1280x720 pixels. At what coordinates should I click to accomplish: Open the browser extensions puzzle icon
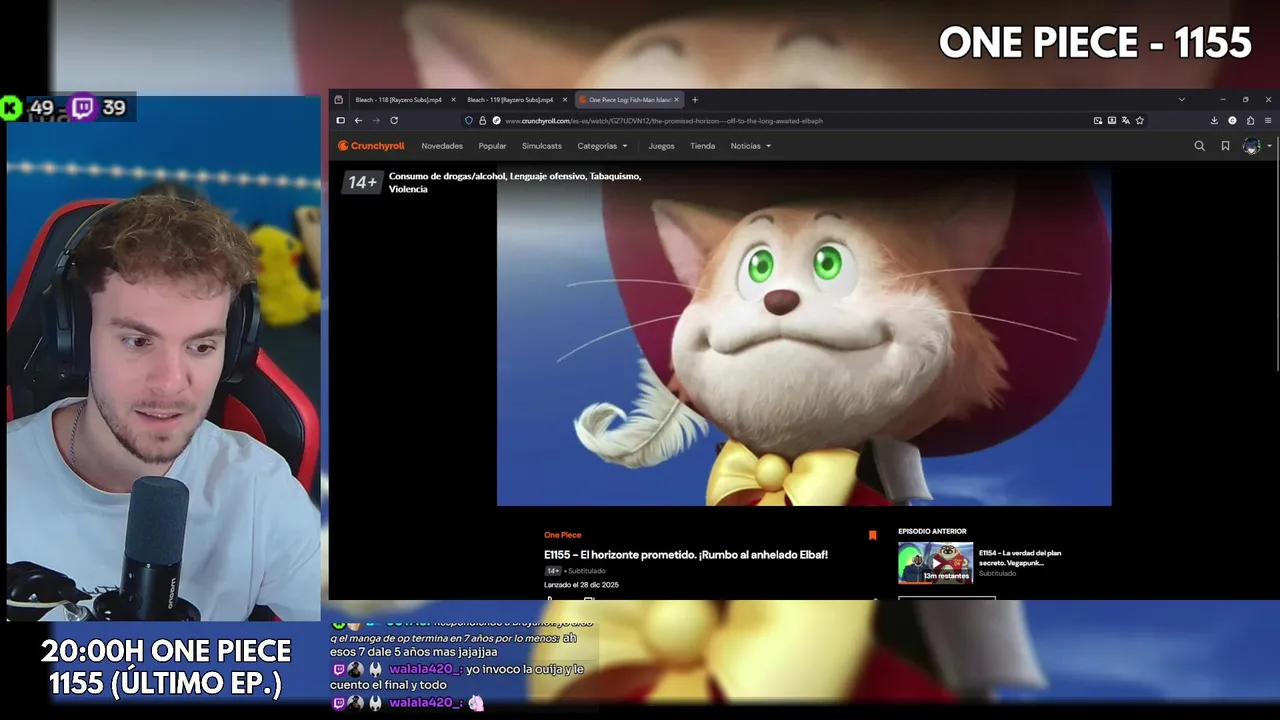tap(1250, 121)
